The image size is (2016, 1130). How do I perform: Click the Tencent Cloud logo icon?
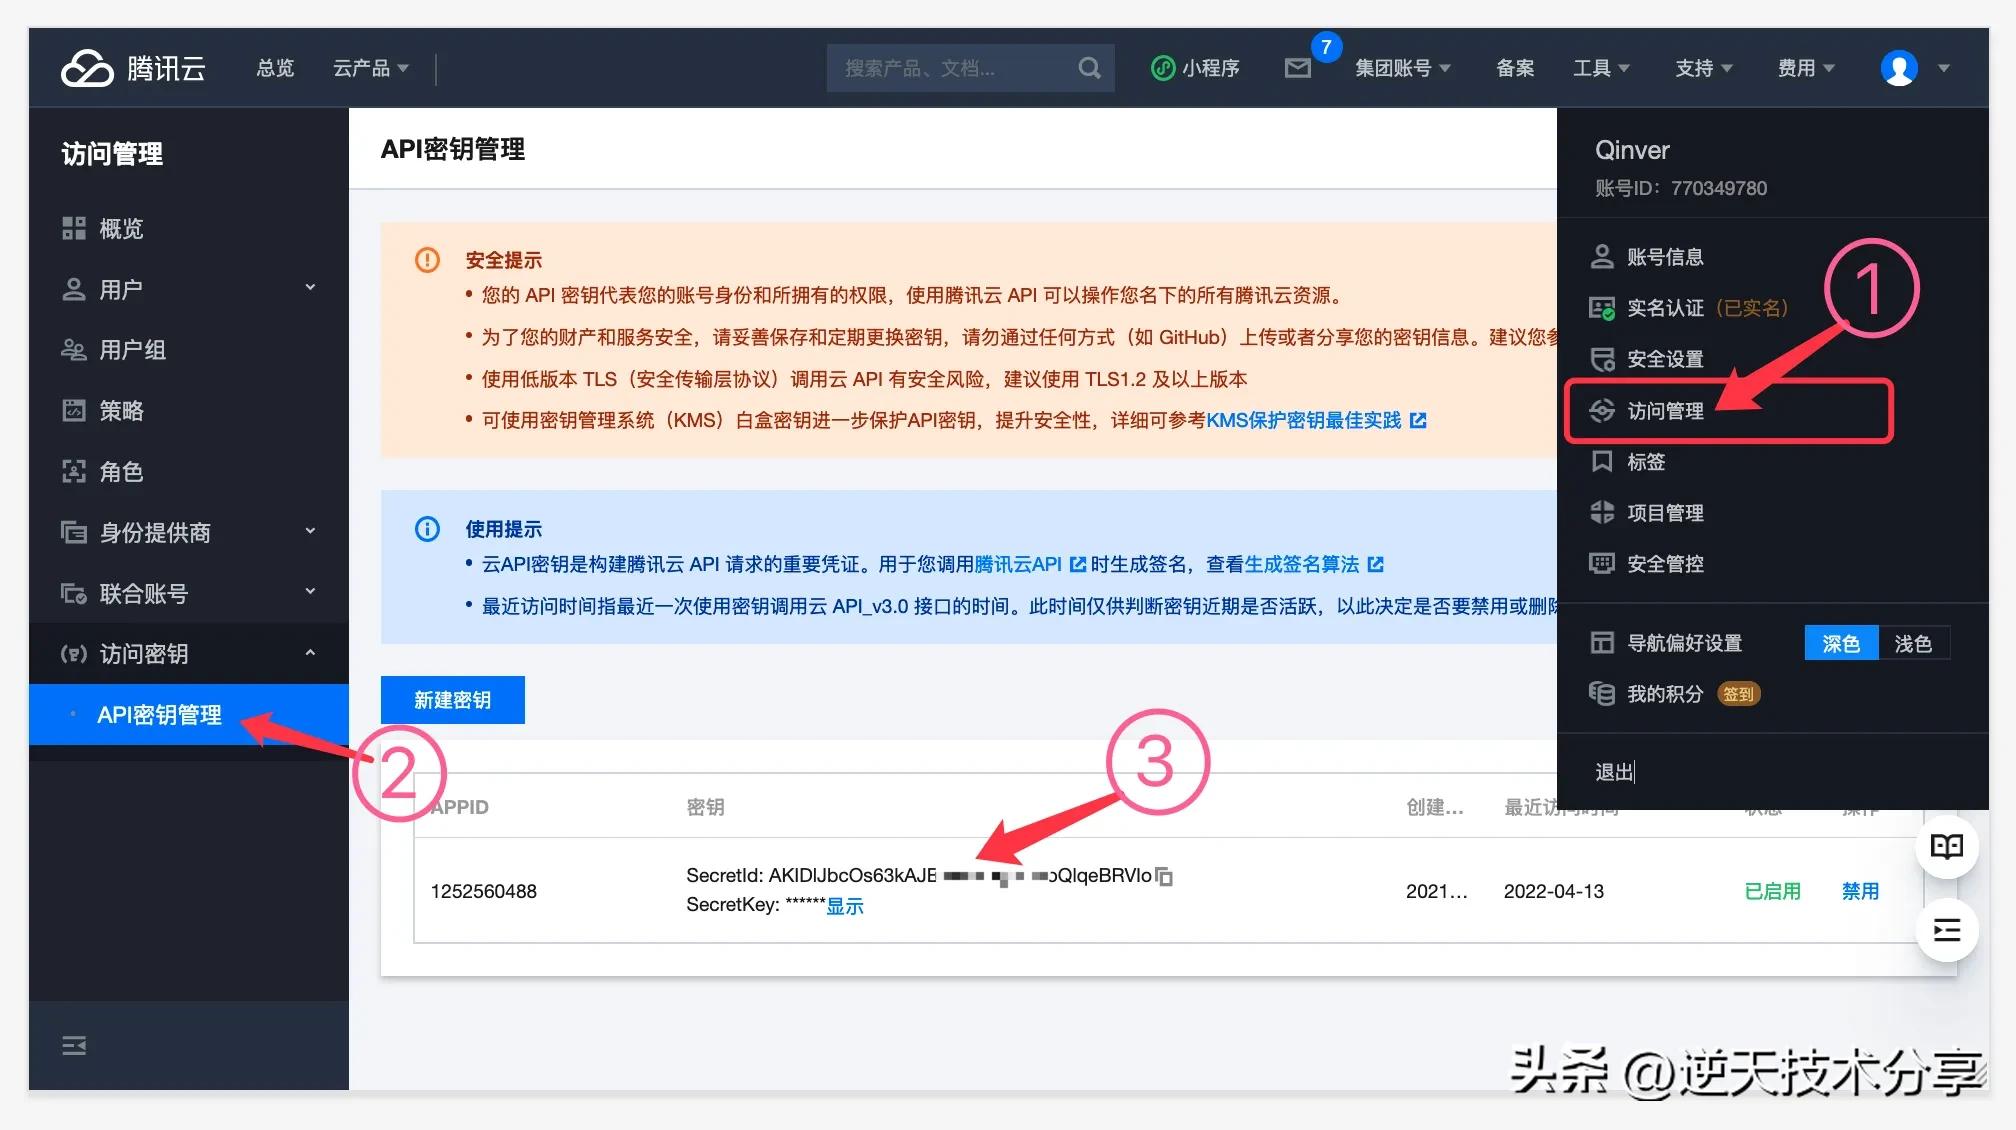pos(88,67)
